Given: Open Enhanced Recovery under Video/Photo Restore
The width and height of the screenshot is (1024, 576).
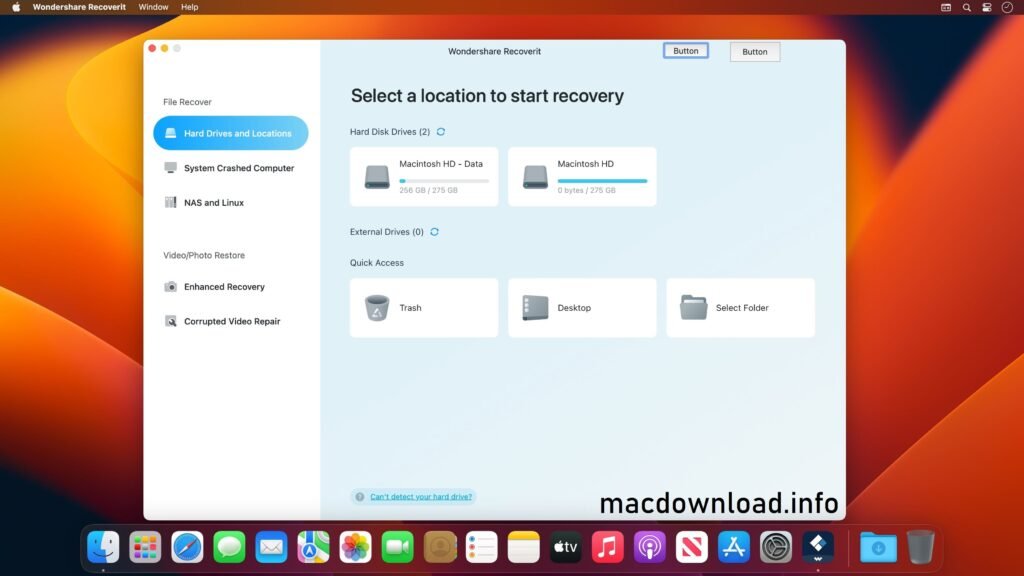Looking at the screenshot, I should [222, 286].
